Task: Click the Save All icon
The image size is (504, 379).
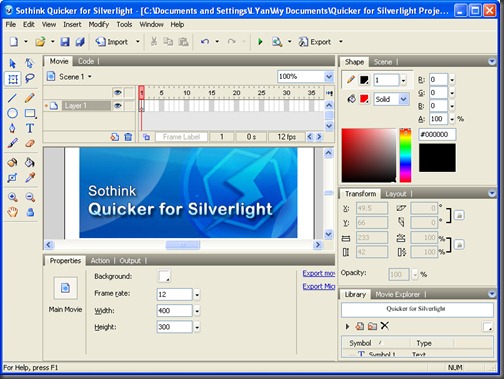Action: click(80, 42)
